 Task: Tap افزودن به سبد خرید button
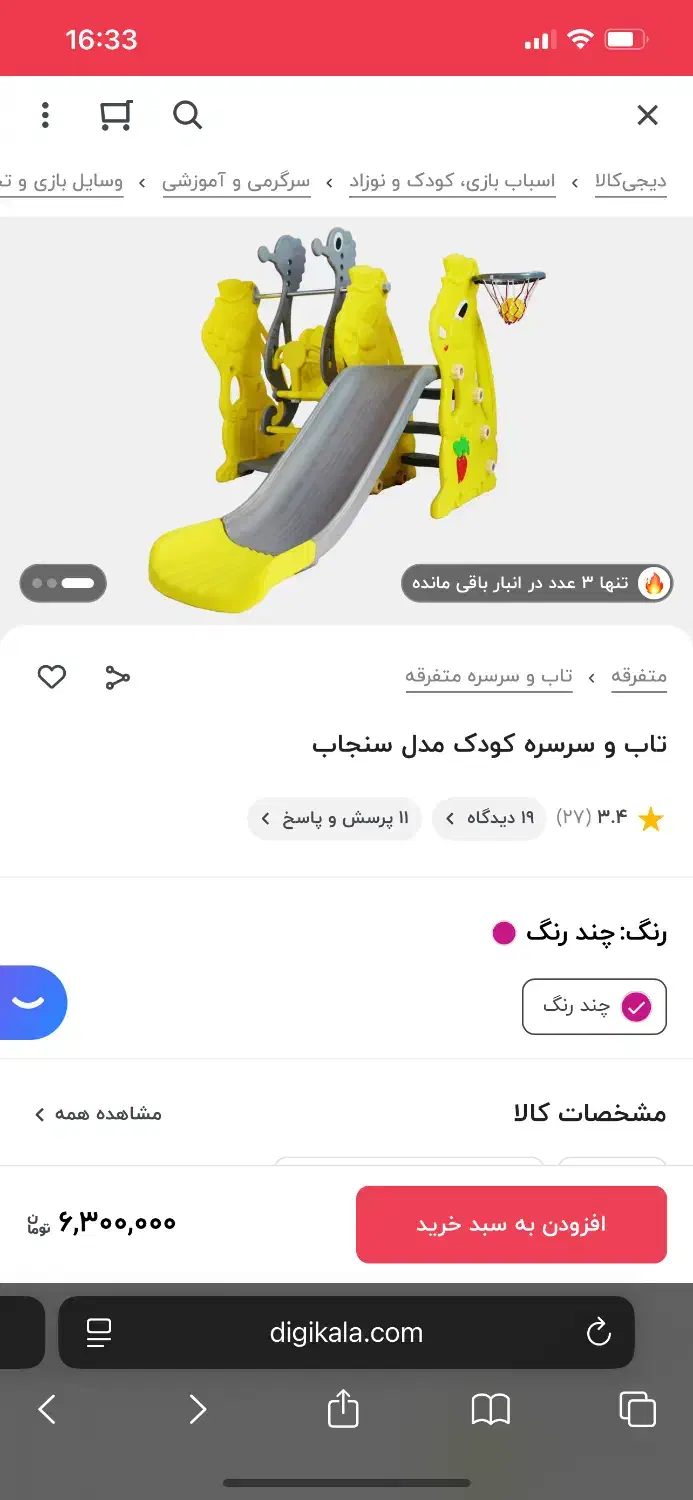coord(511,1224)
